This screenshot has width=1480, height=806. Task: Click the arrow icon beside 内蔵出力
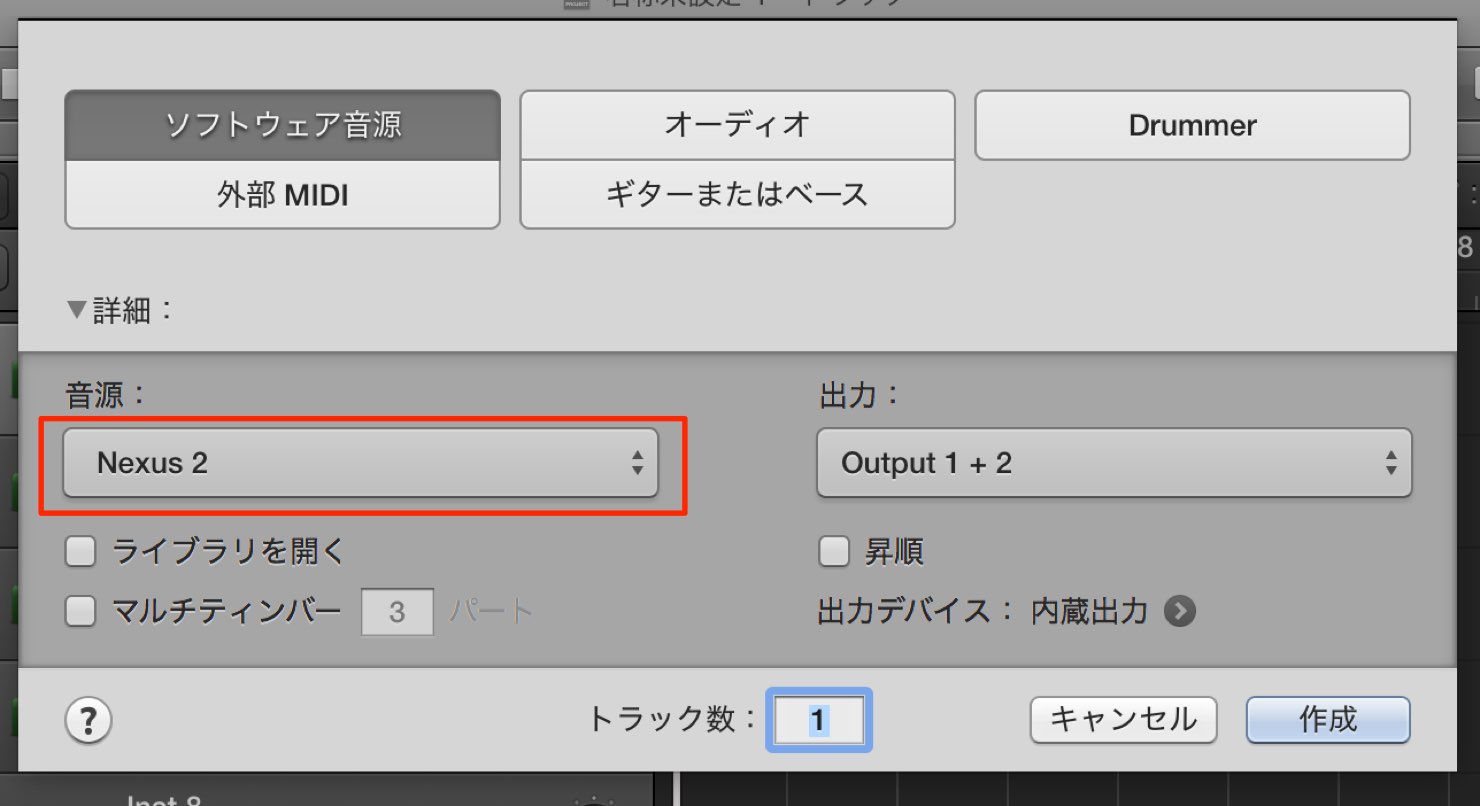[x=1180, y=611]
